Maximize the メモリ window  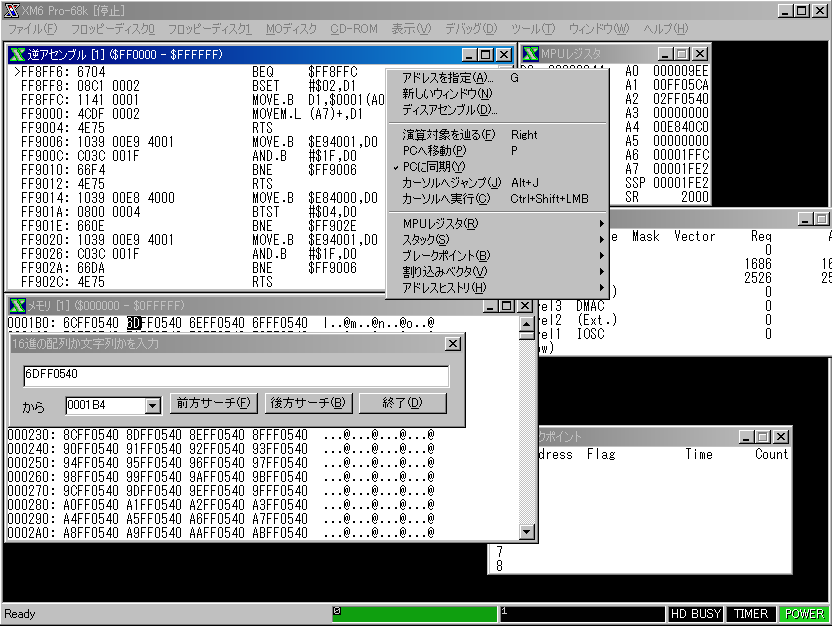(x=507, y=306)
